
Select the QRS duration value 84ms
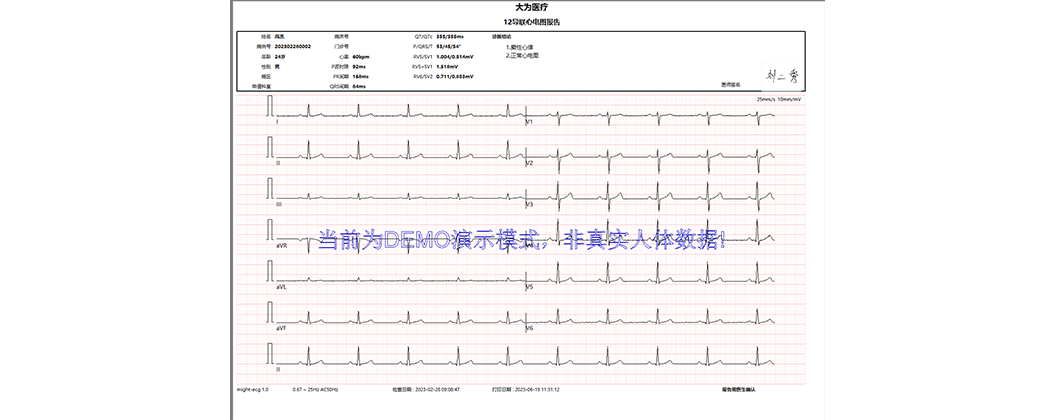click(x=359, y=87)
